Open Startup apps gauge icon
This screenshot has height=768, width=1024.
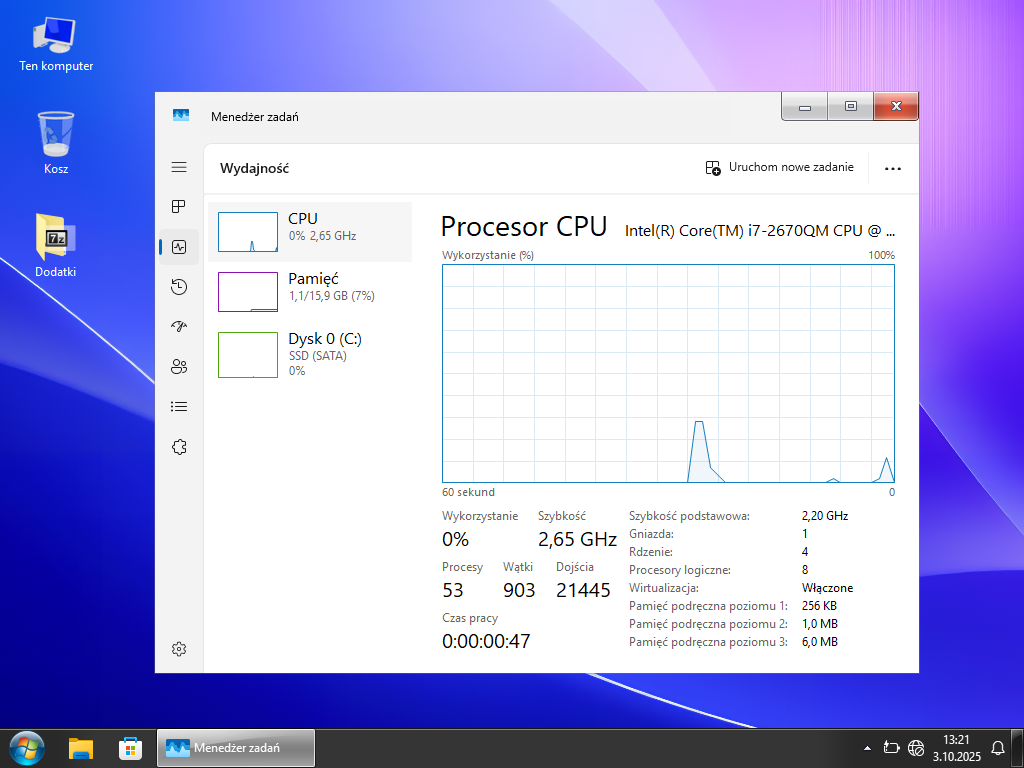[x=179, y=327]
